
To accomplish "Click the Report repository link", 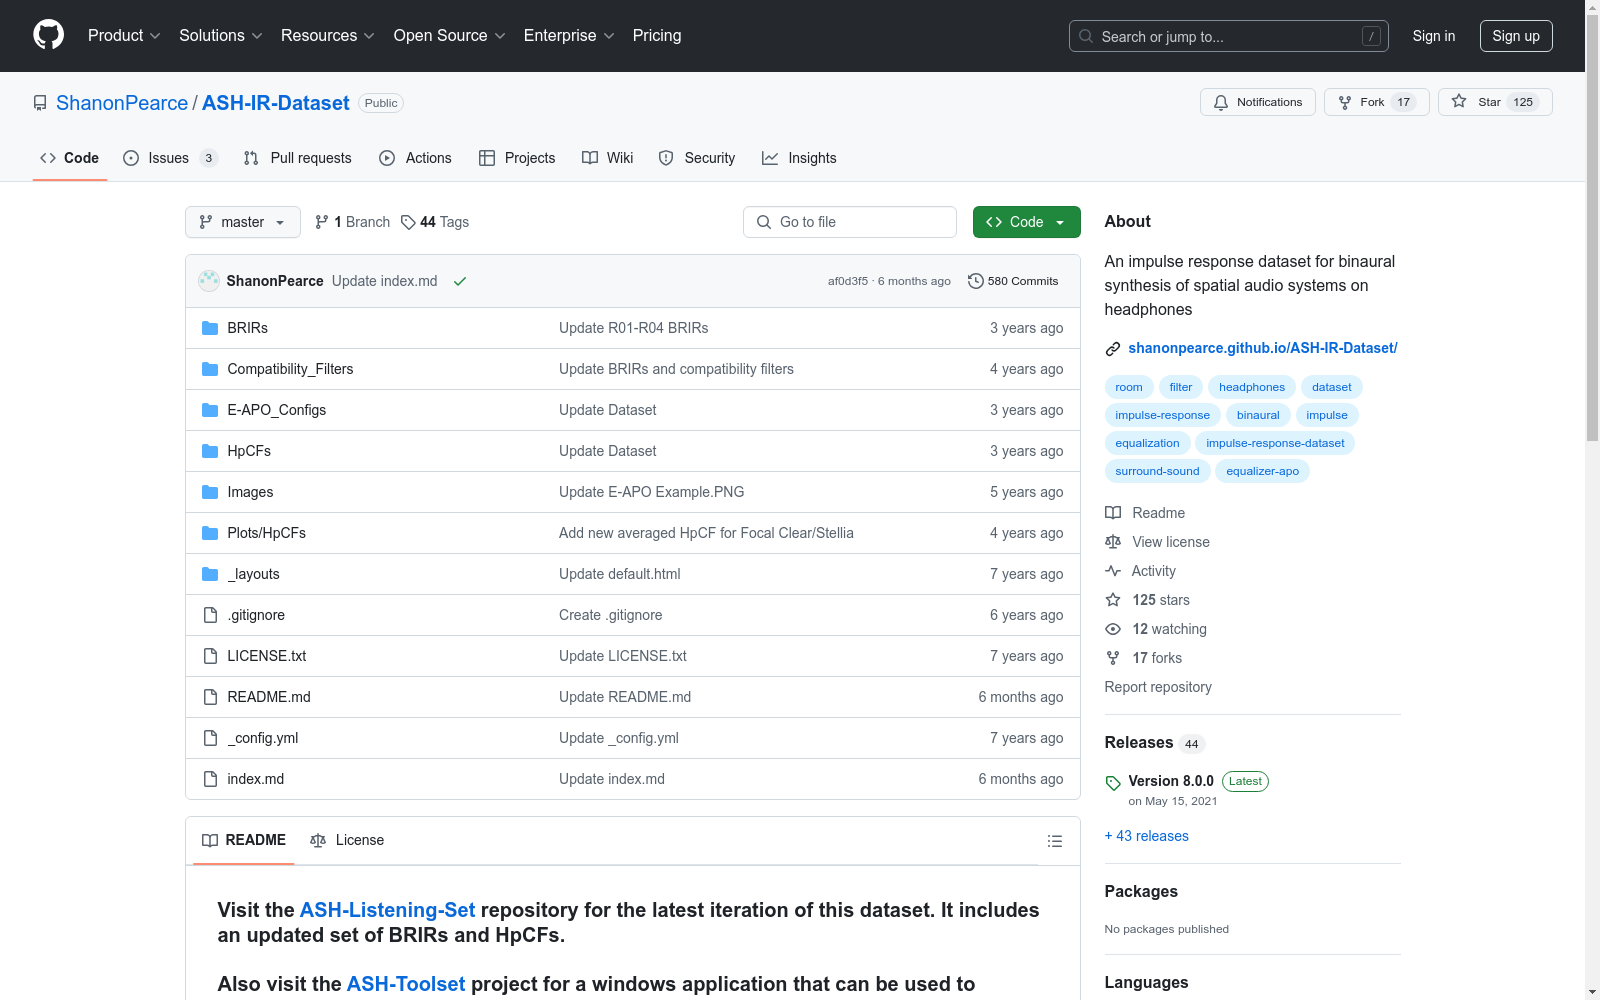I will tap(1158, 687).
